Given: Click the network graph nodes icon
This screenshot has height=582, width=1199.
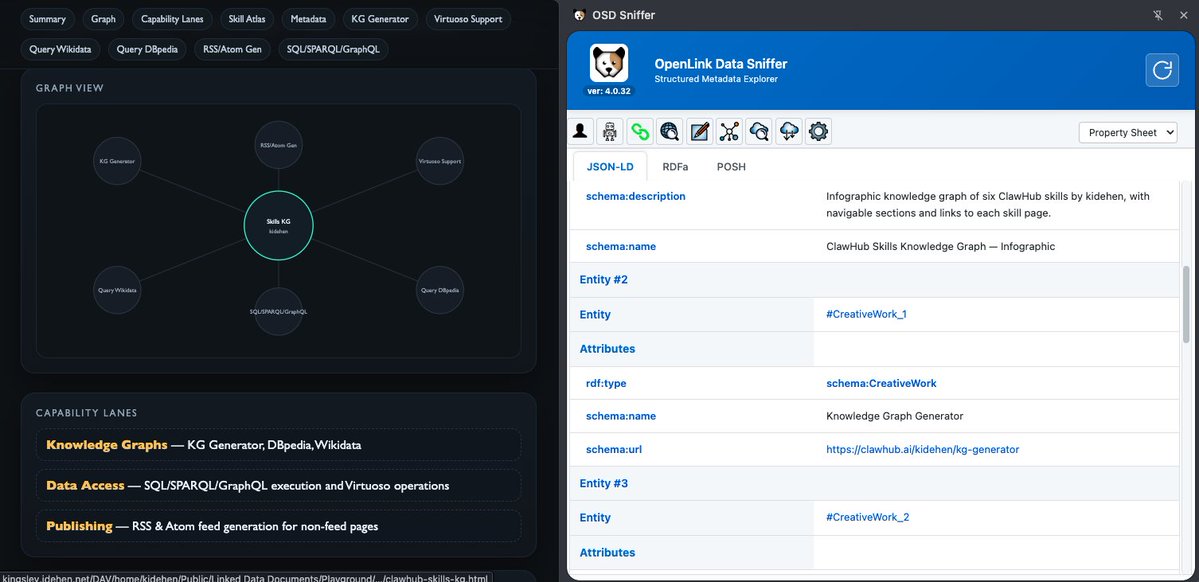Looking at the screenshot, I should [x=729, y=132].
